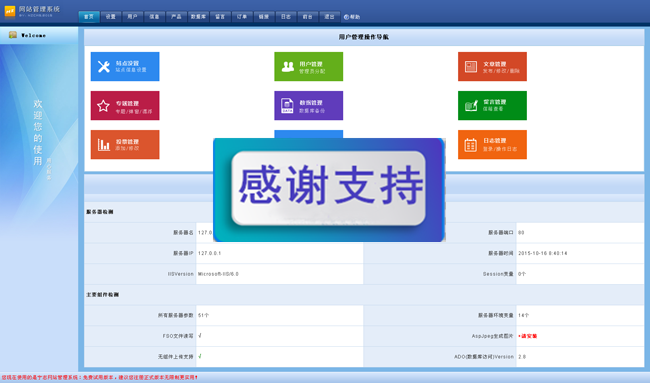
Task: Open the 前台 nav tab
Action: point(307,17)
